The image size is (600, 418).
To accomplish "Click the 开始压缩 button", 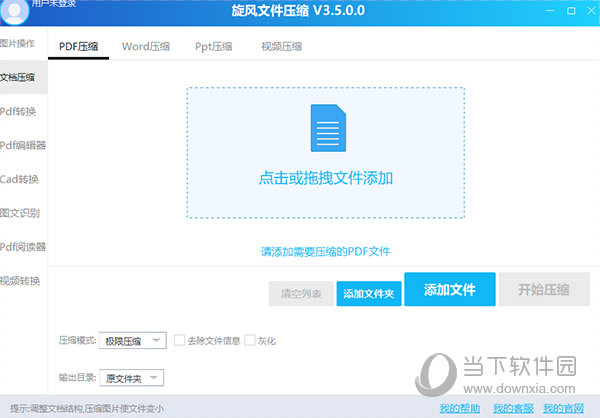I will [x=544, y=289].
